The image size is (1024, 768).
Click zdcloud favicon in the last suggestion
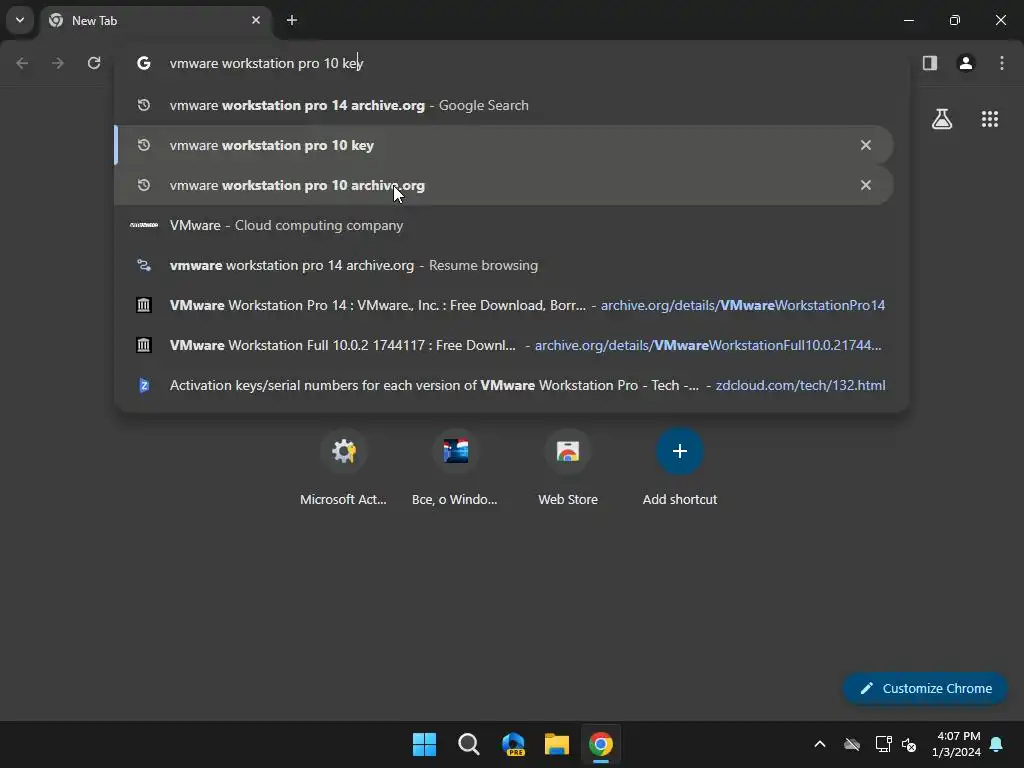pos(144,385)
